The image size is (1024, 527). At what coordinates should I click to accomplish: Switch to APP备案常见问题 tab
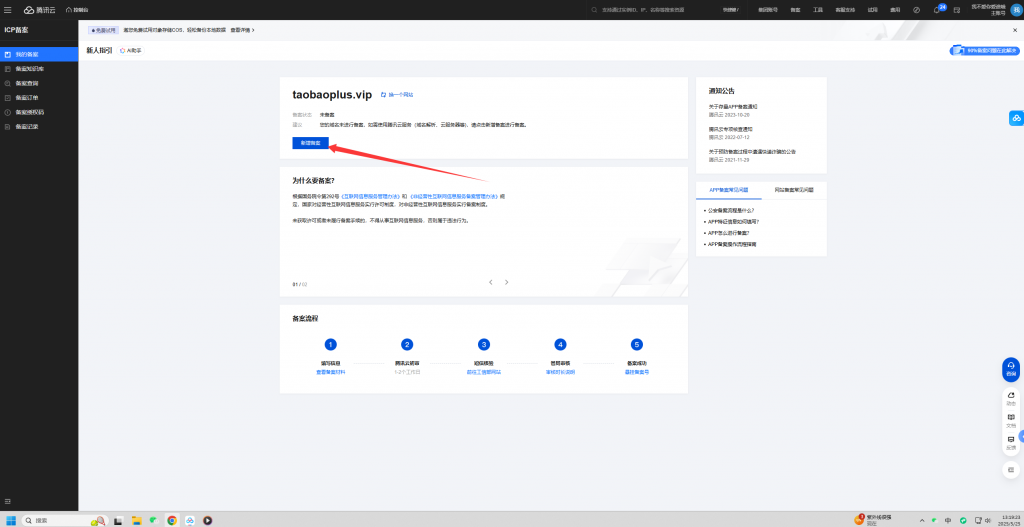[x=729, y=190]
